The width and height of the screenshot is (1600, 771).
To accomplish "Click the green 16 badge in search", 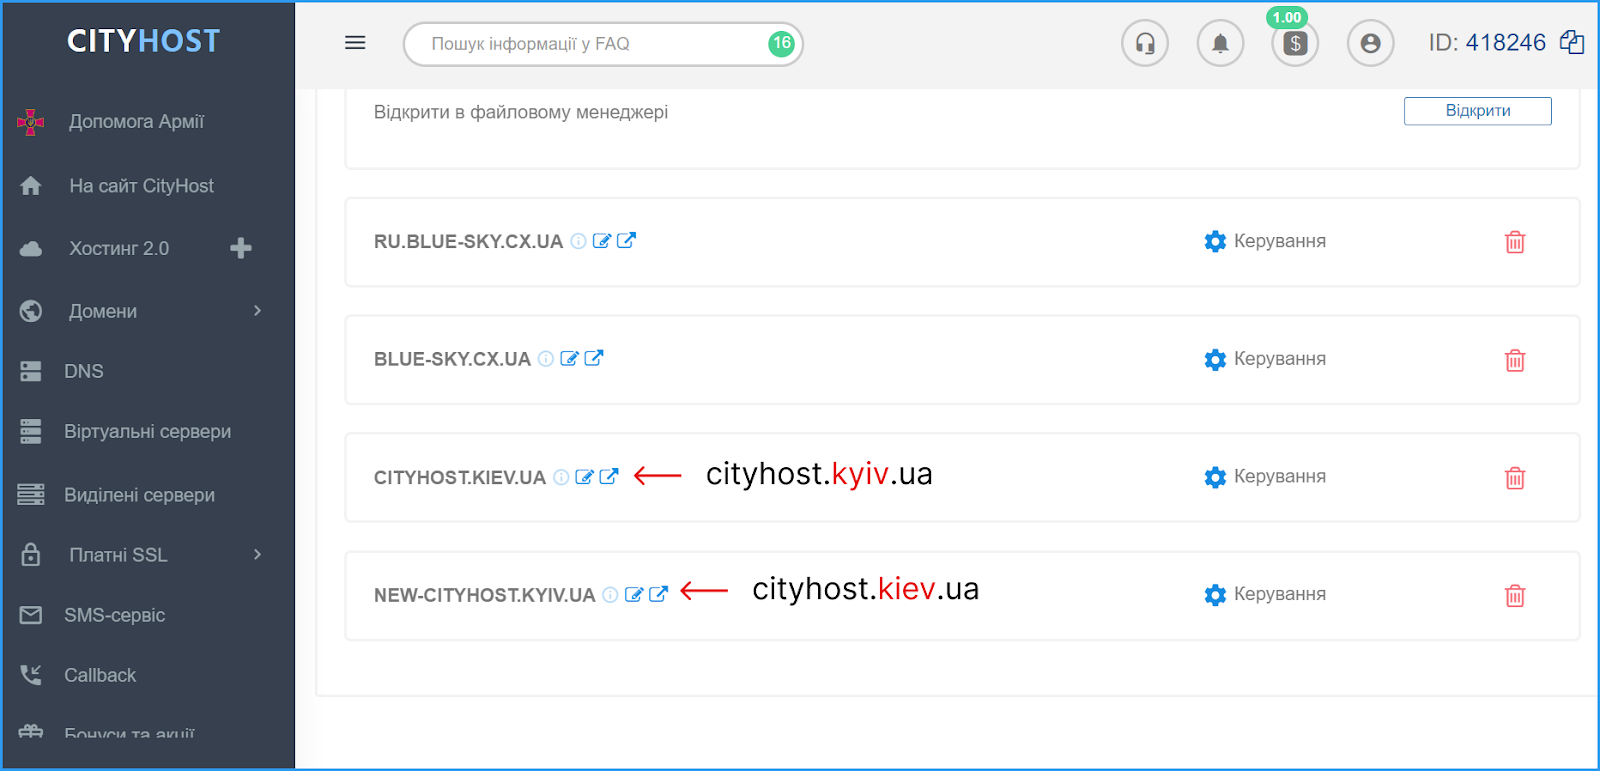I will 781,44.
